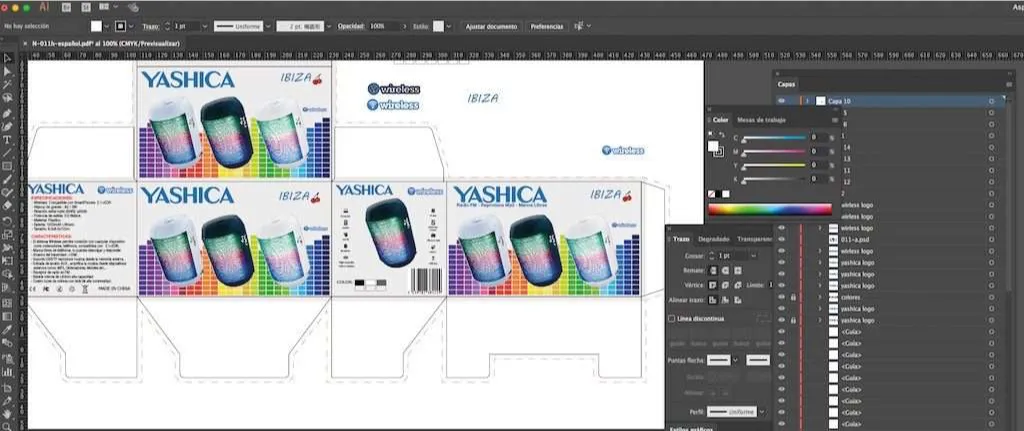Hide the Capa 10 layer
The height and width of the screenshot is (431, 1024).
pos(782,101)
